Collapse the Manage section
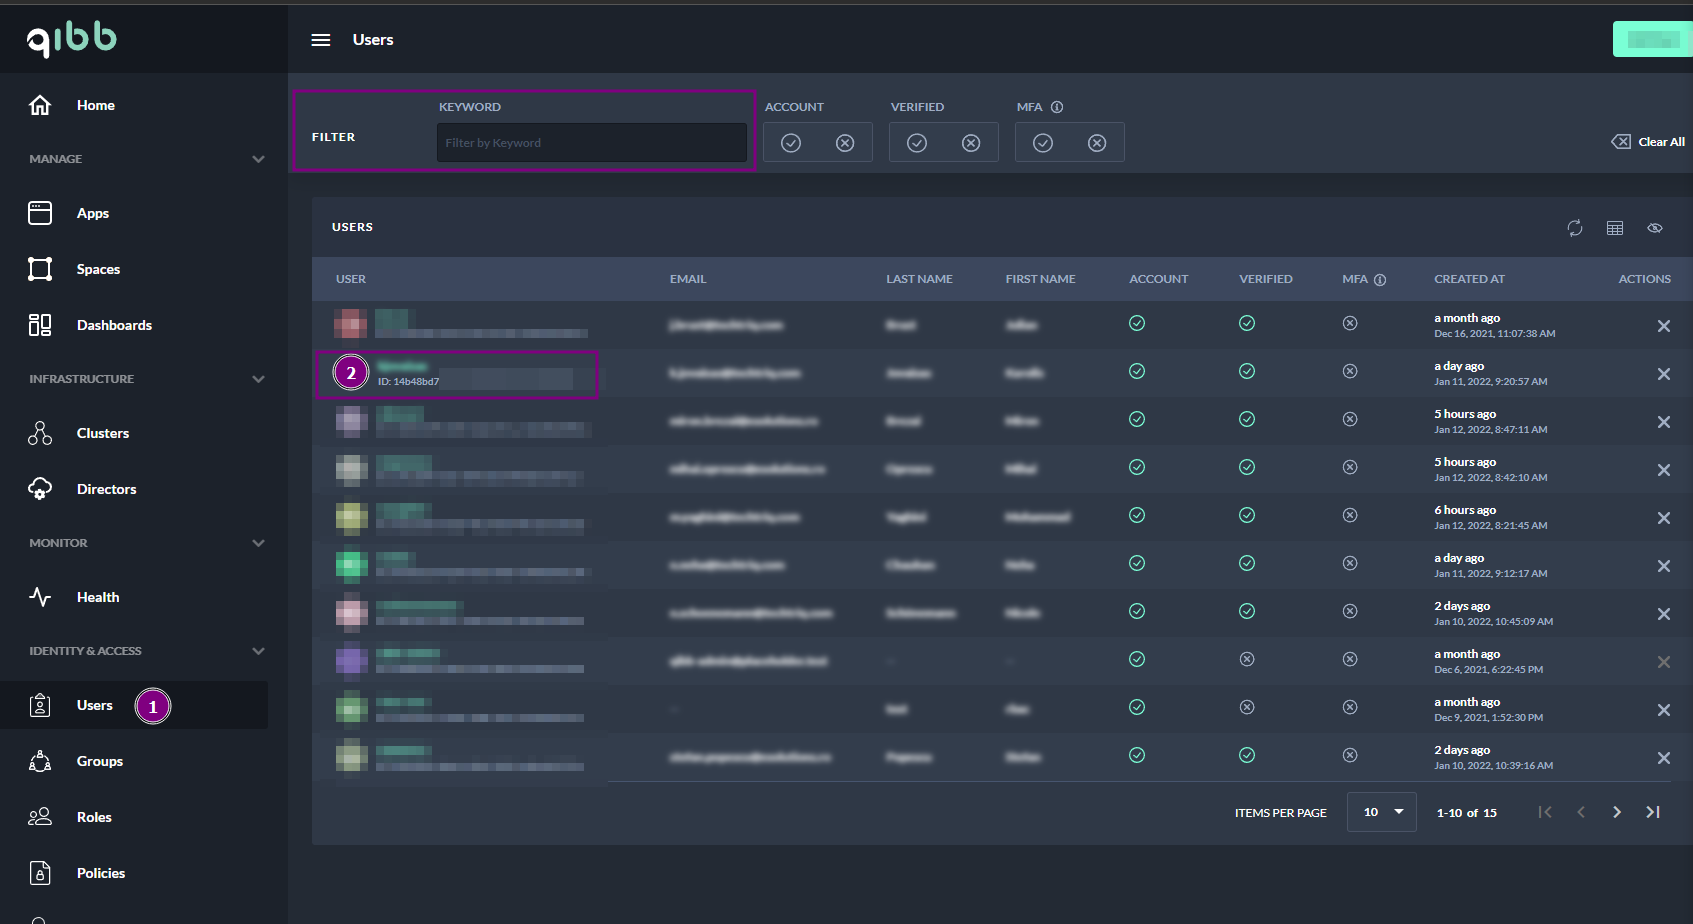The width and height of the screenshot is (1693, 924). pyautogui.click(x=259, y=159)
